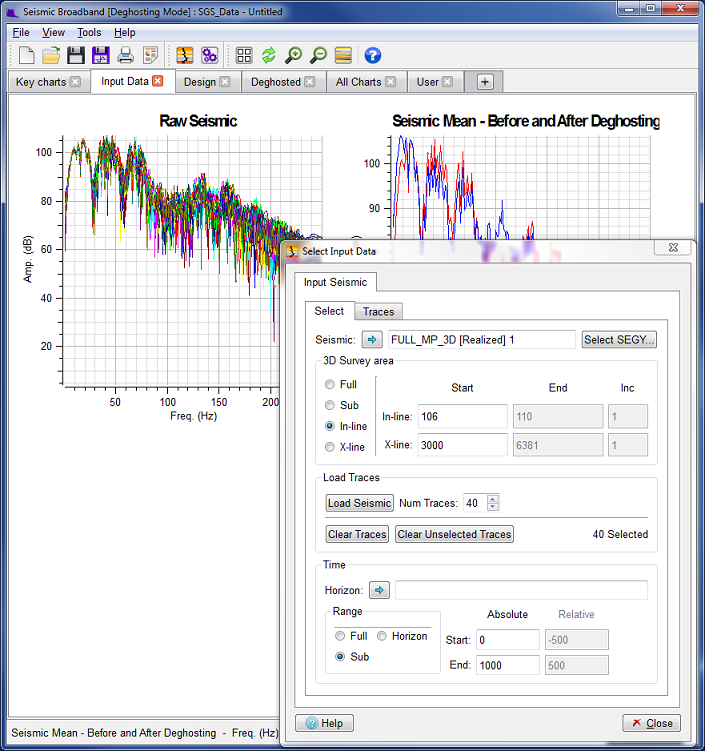
Task: Open Select Input Data seismic icon
Action: (x=184, y=55)
